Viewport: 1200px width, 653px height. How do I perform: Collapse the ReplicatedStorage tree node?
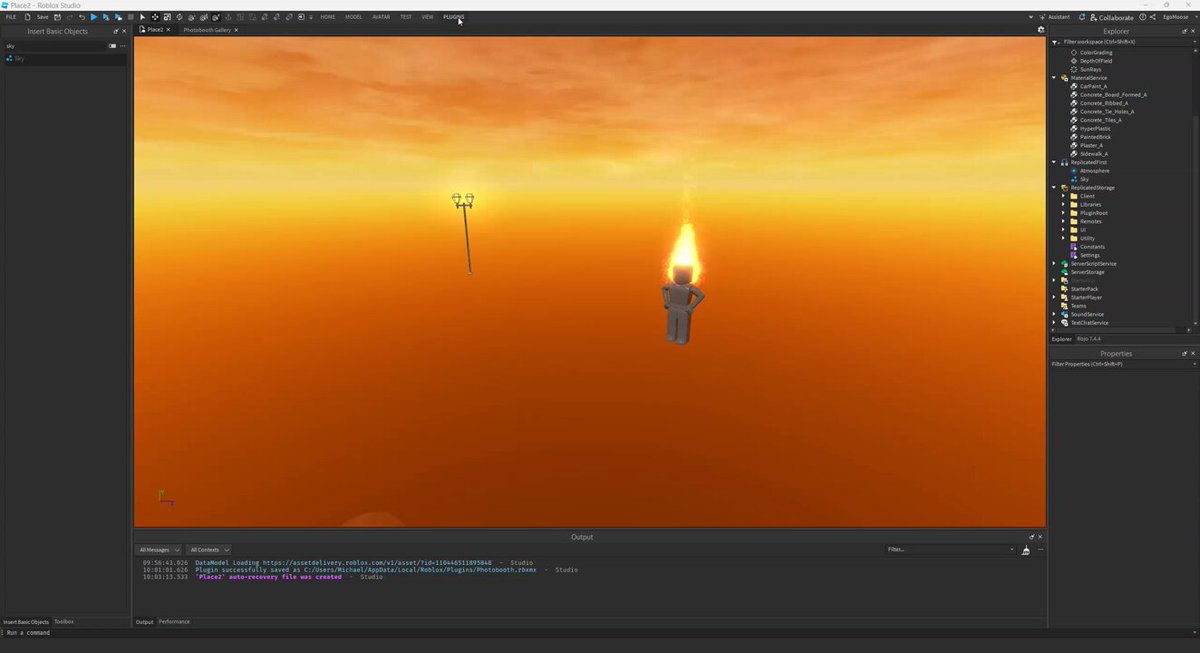(1053, 187)
